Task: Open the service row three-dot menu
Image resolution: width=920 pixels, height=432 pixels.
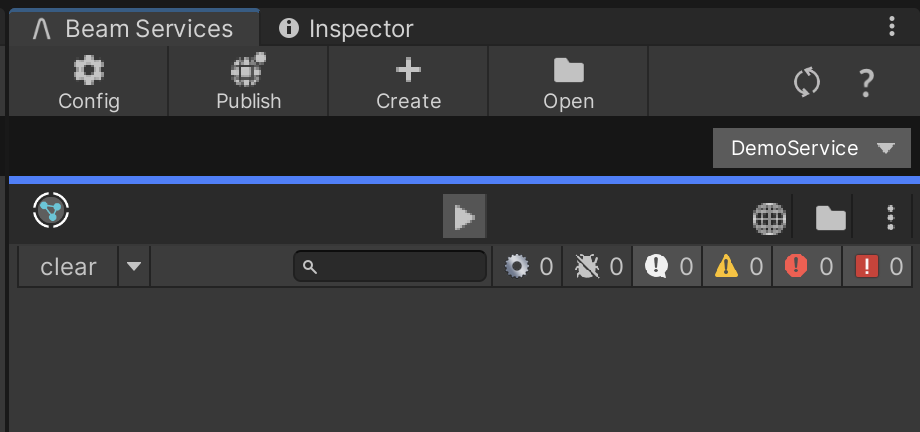Action: pos(891,218)
